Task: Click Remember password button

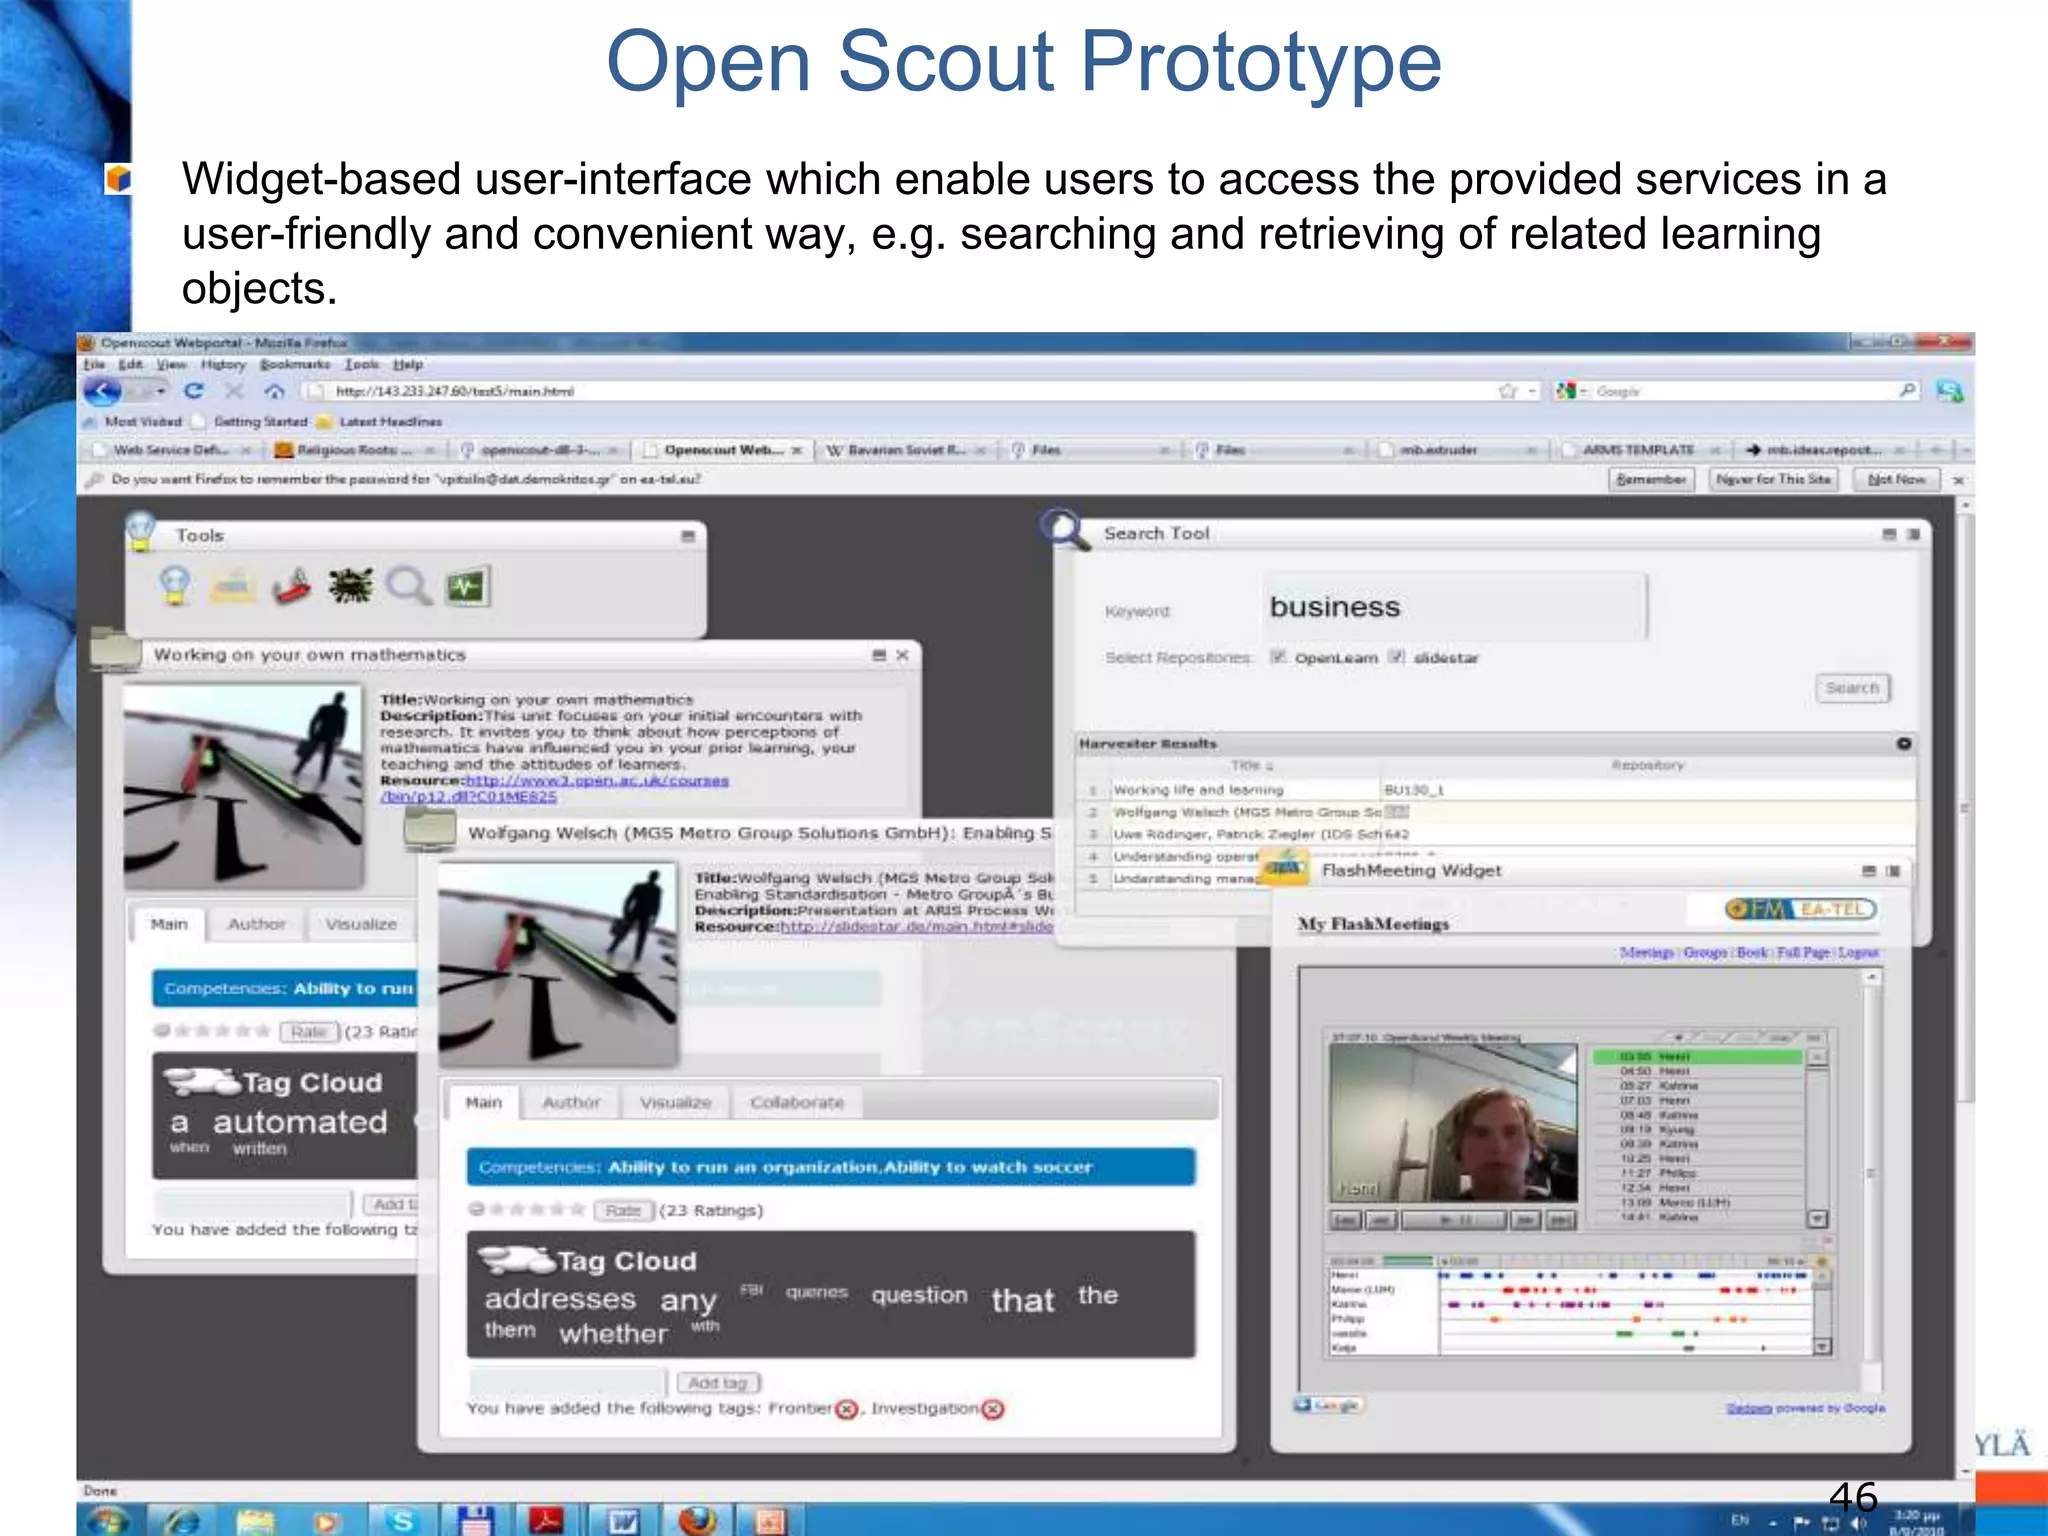Action: coord(1652,480)
